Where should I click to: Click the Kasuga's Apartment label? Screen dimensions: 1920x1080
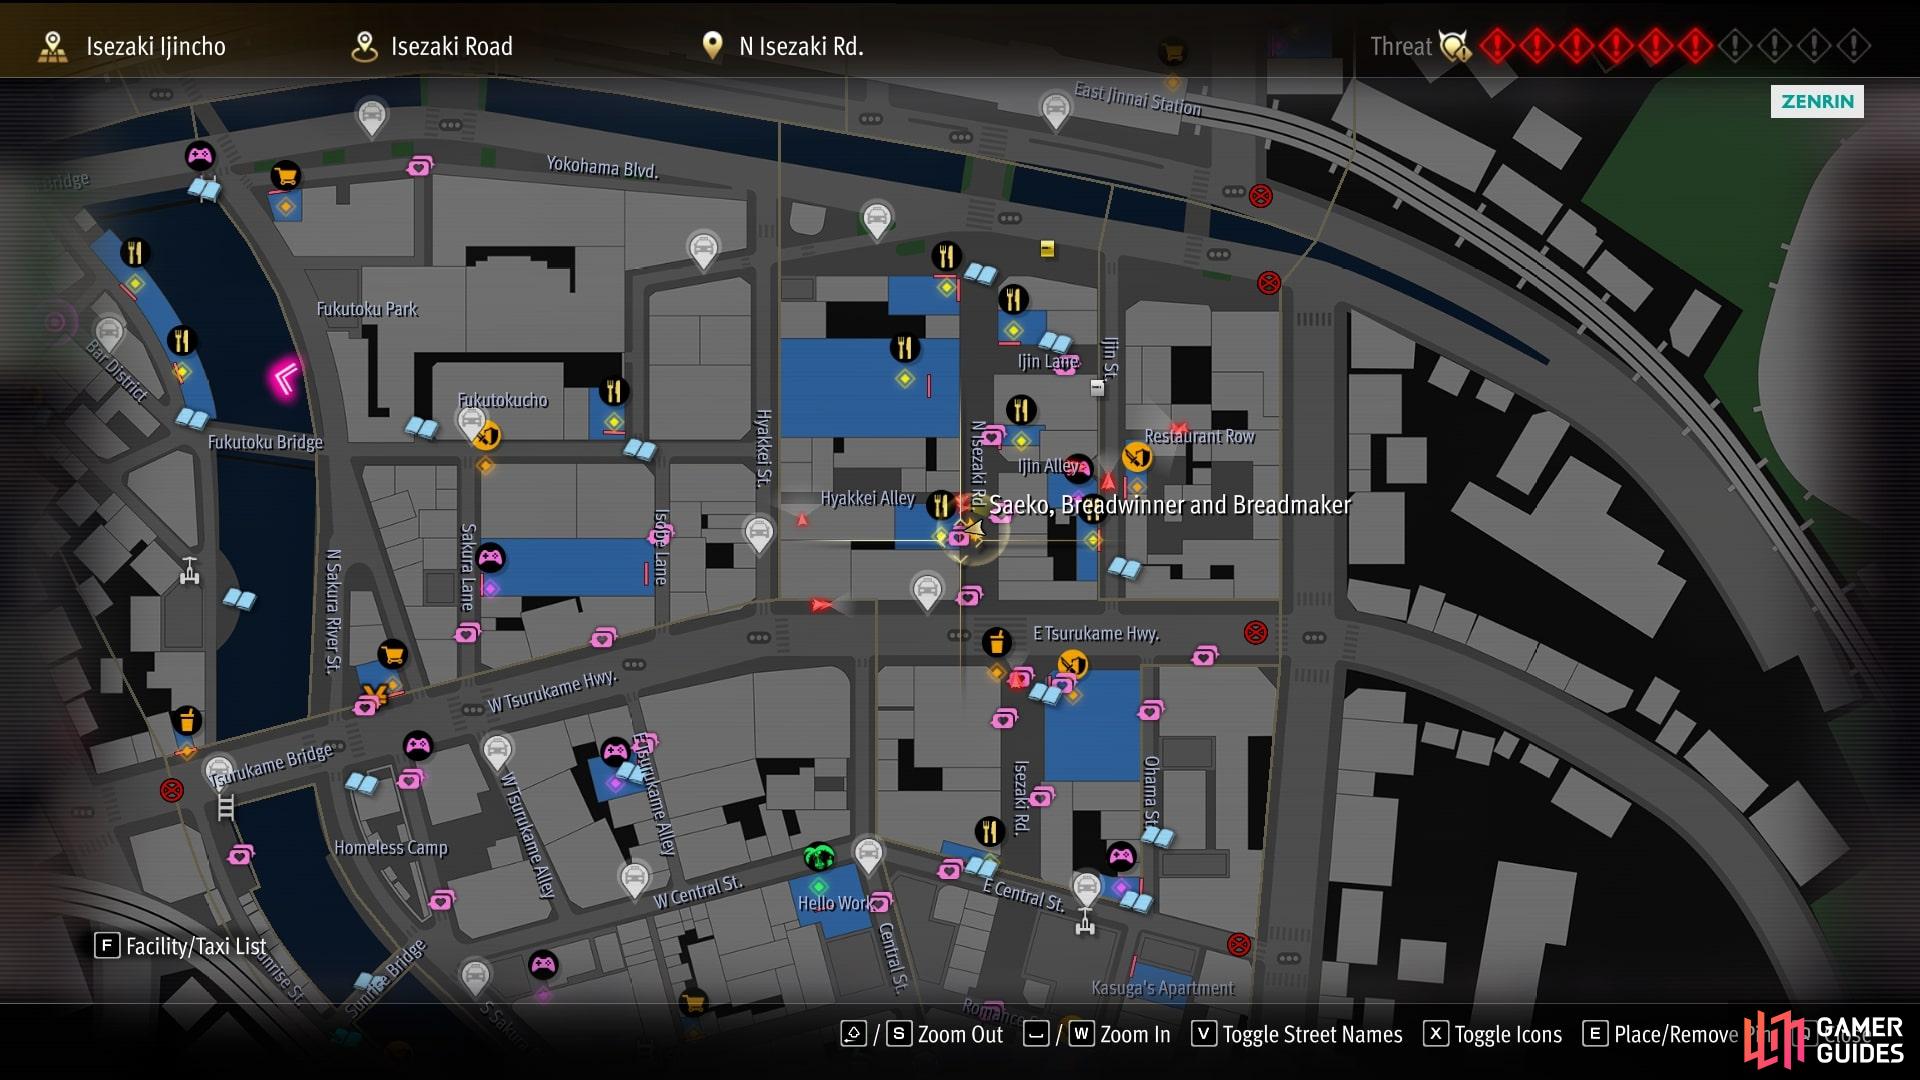pos(1163,988)
